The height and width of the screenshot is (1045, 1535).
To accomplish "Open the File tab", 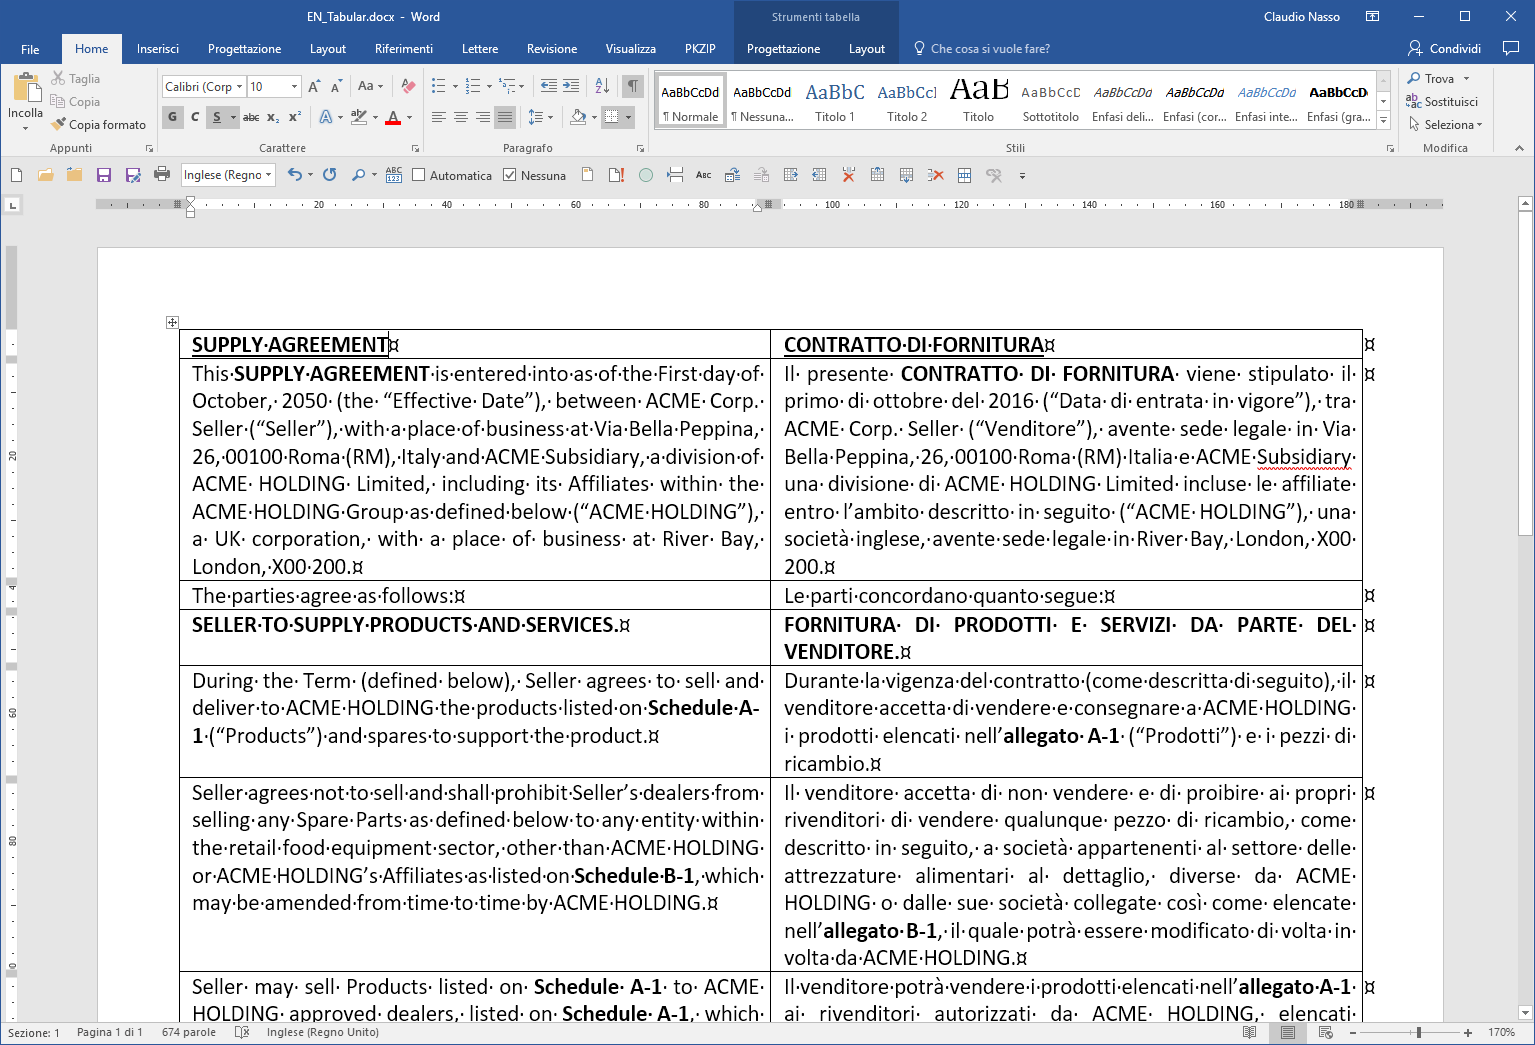I will click(x=30, y=49).
